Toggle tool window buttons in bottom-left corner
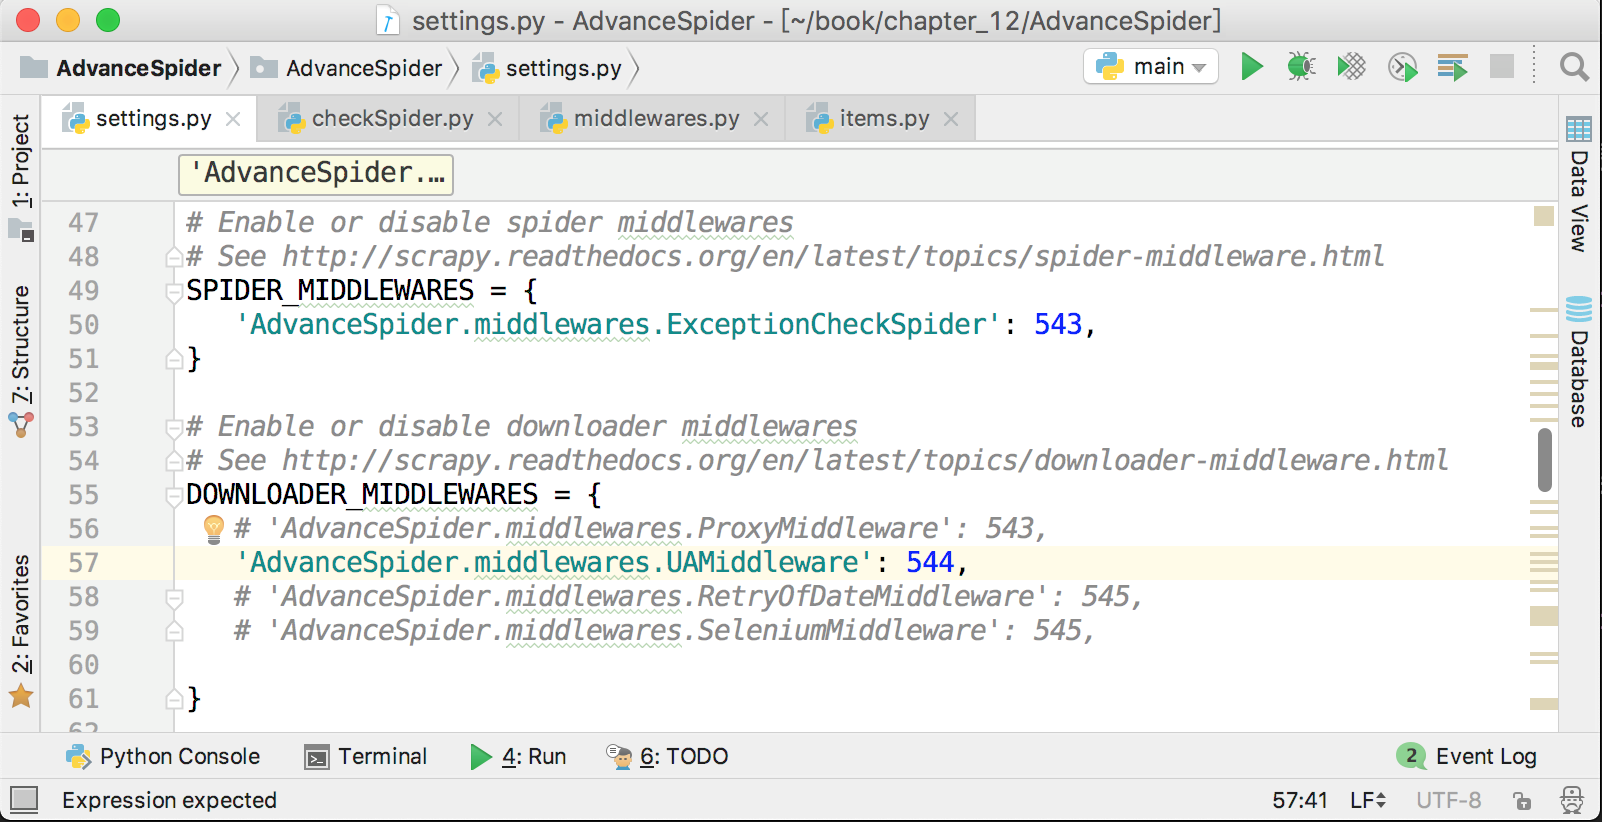The height and width of the screenshot is (822, 1602). pyautogui.click(x=24, y=799)
